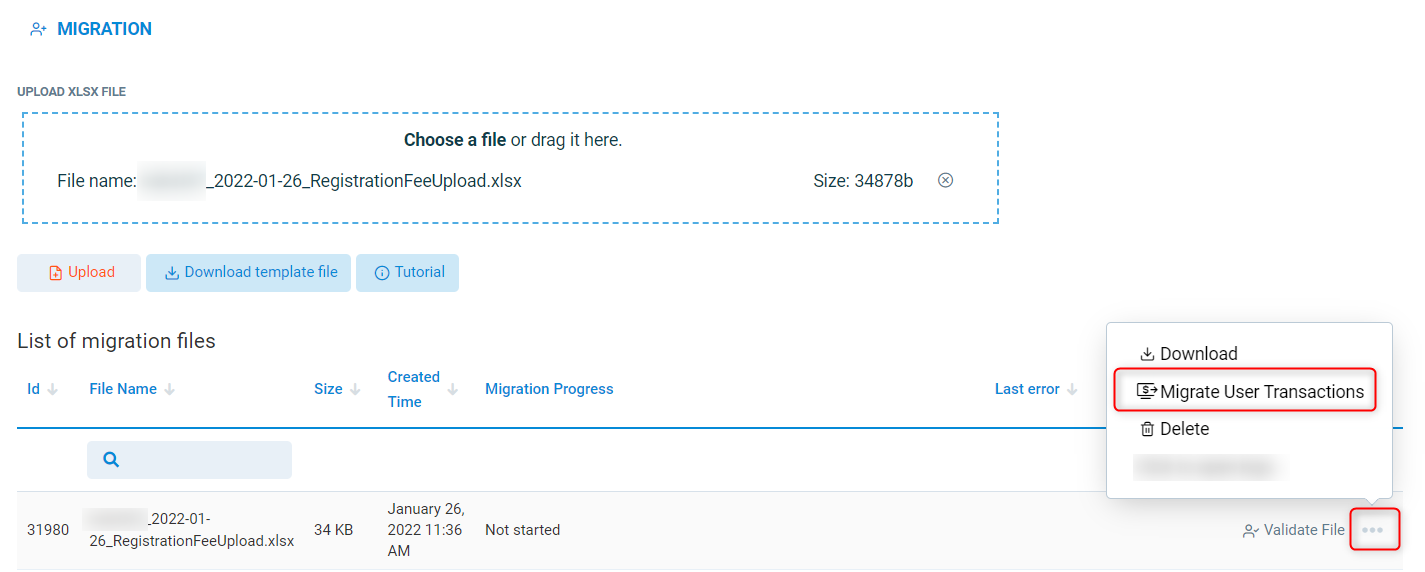Open the three-dots row actions menu
This screenshot has height=572, width=1425.
[1374, 530]
